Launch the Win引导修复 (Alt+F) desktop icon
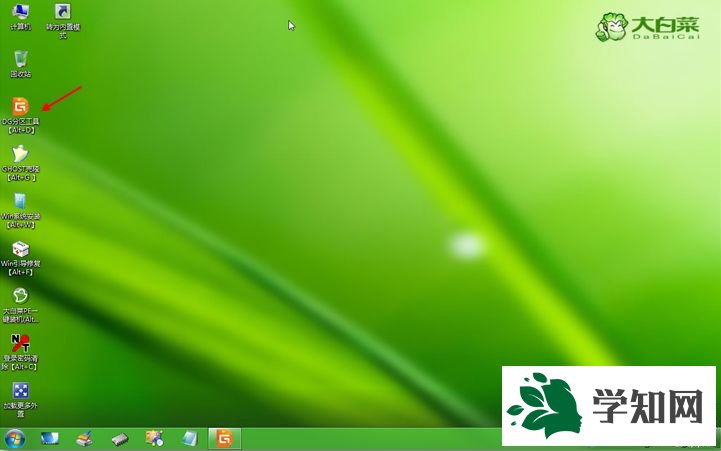721x451 pixels. coord(20,258)
